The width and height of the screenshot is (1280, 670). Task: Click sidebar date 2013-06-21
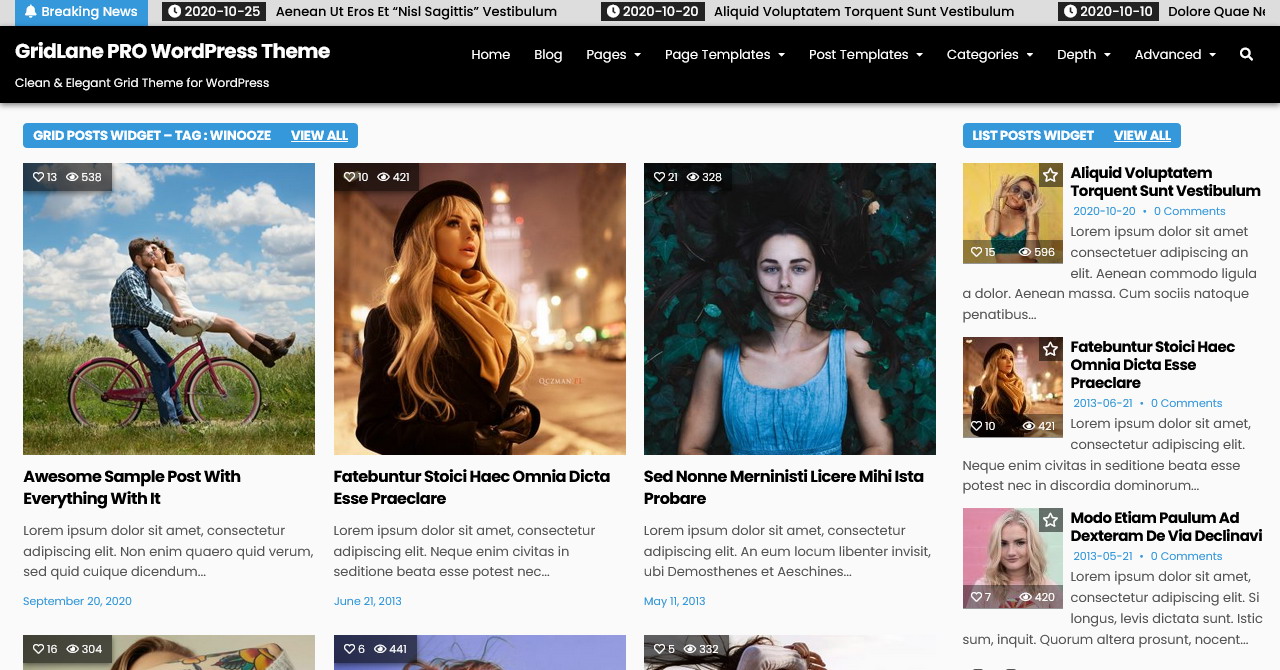coord(1103,403)
